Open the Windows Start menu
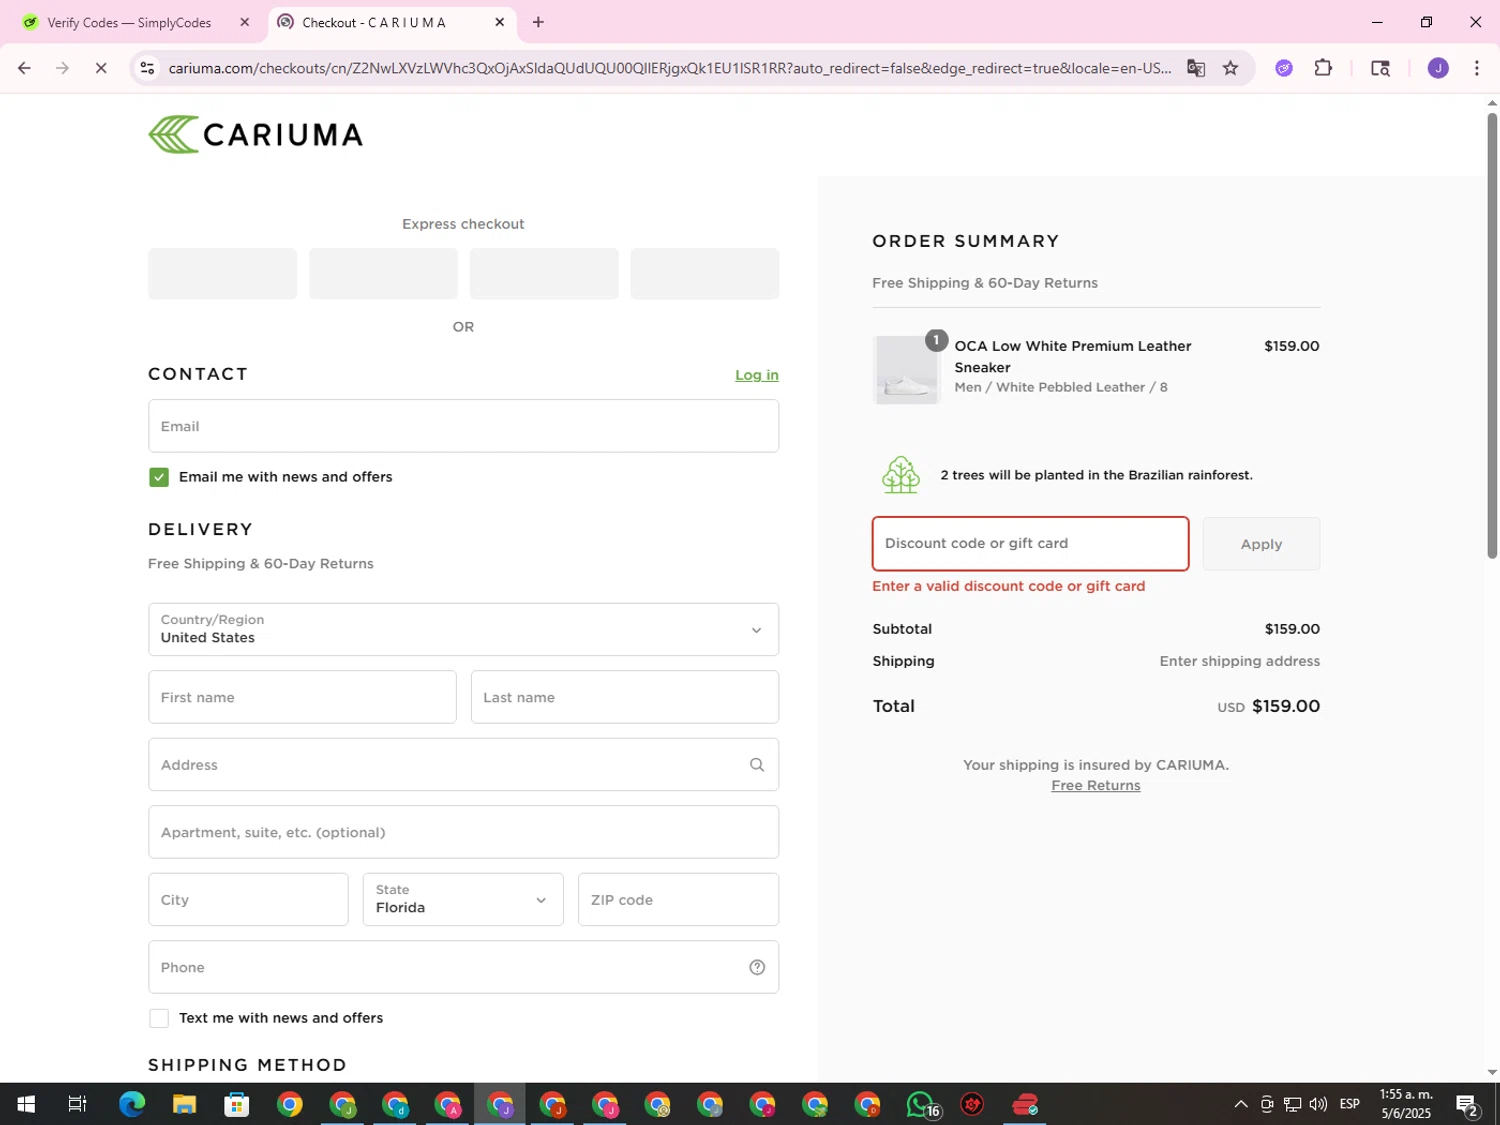The height and width of the screenshot is (1125, 1500). point(26,1105)
